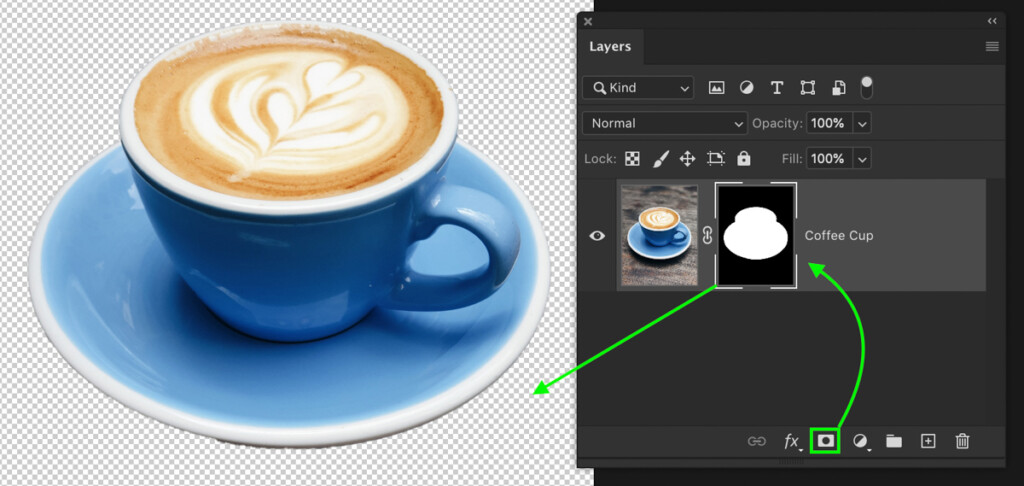Lock artboard nesting icon

(716, 159)
